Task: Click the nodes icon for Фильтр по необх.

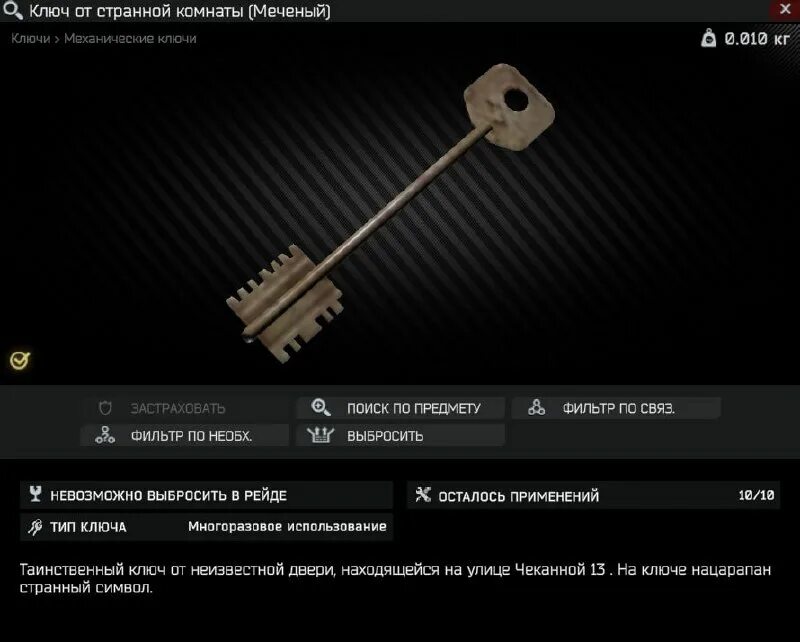Action: (105, 435)
